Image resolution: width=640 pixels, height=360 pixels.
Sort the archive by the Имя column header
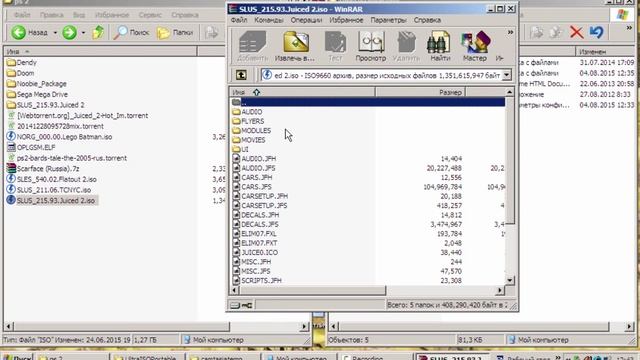[302, 92]
